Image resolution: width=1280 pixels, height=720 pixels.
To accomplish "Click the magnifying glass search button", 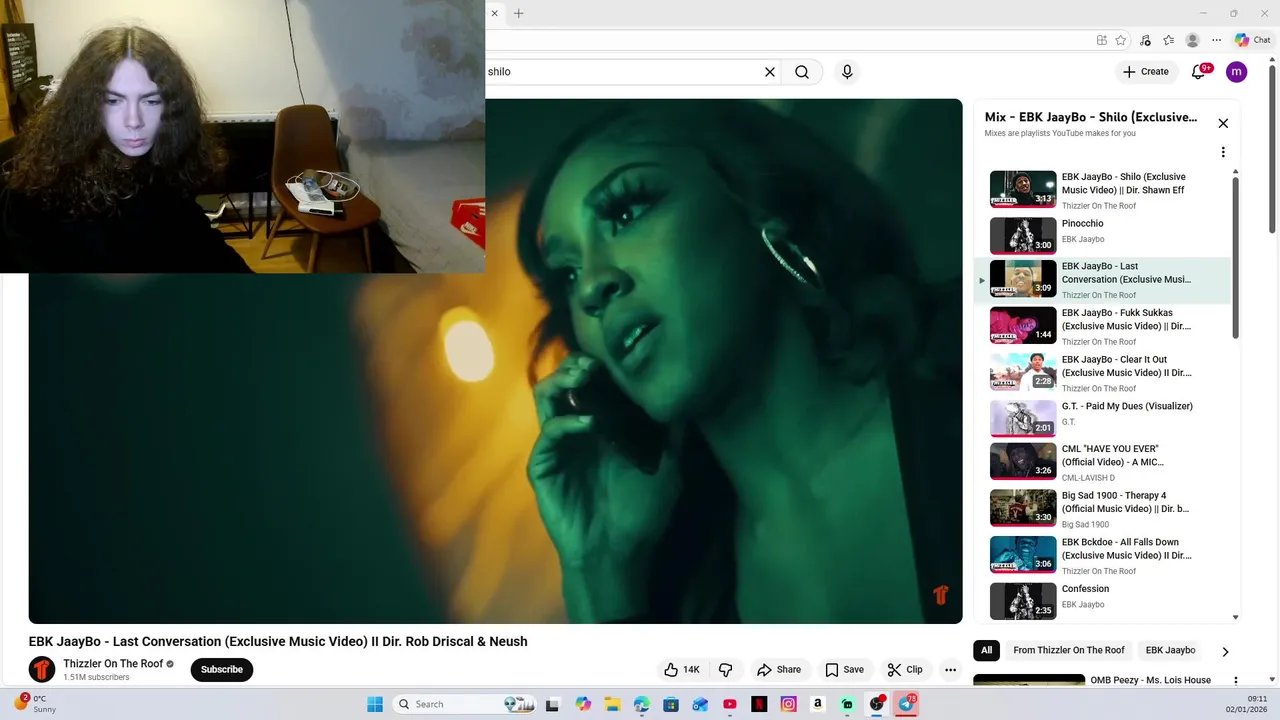I will pos(802,72).
